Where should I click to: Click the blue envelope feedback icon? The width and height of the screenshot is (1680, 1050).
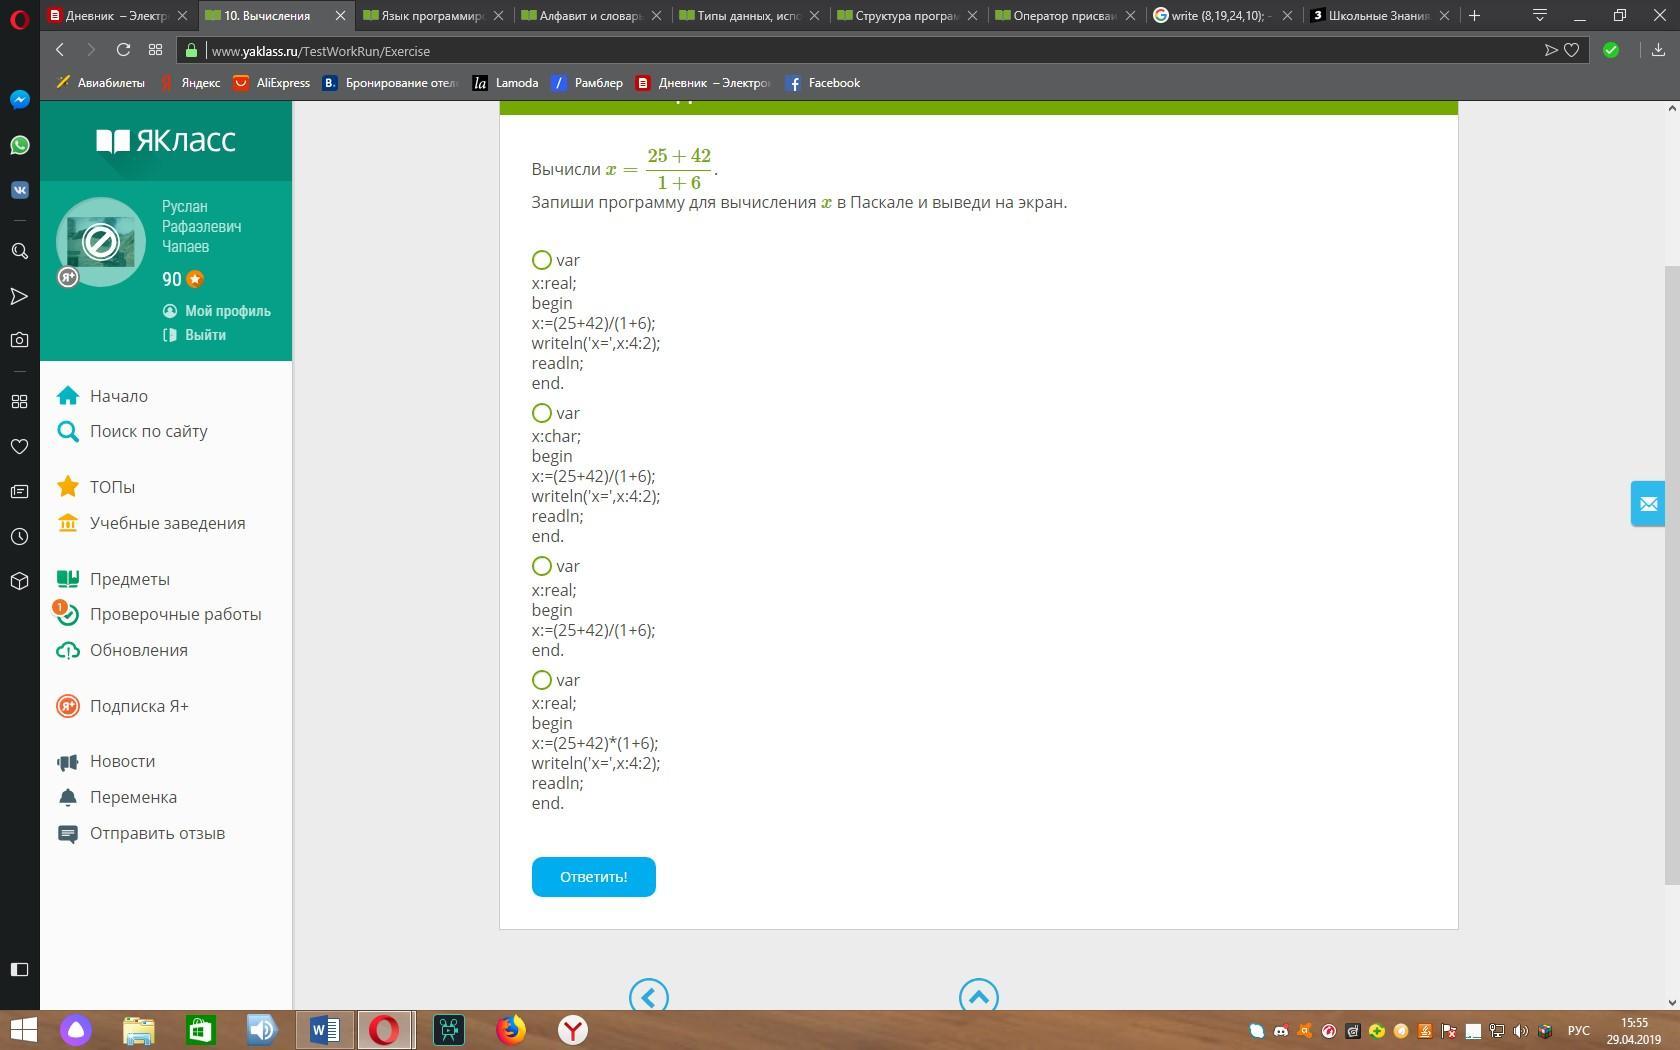(1648, 504)
